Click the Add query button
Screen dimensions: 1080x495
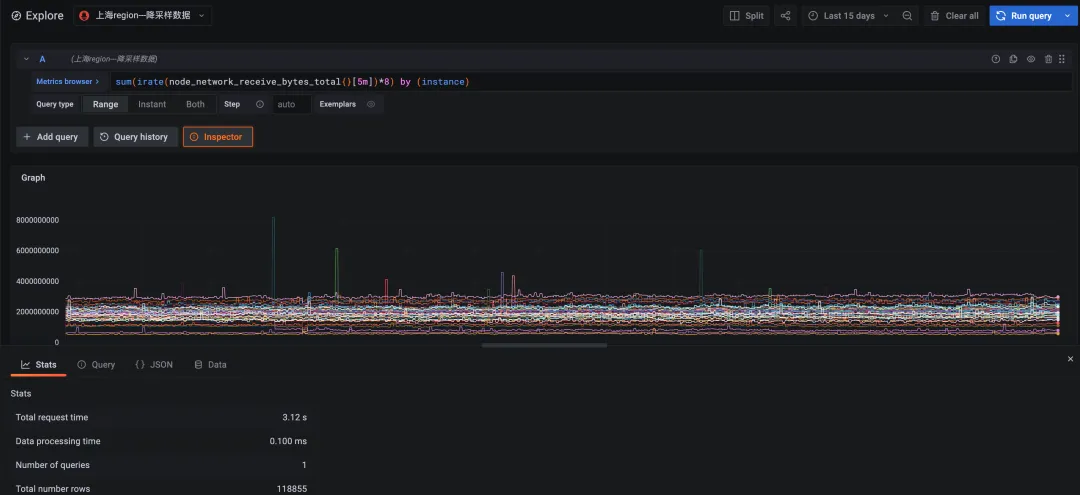pos(52,137)
